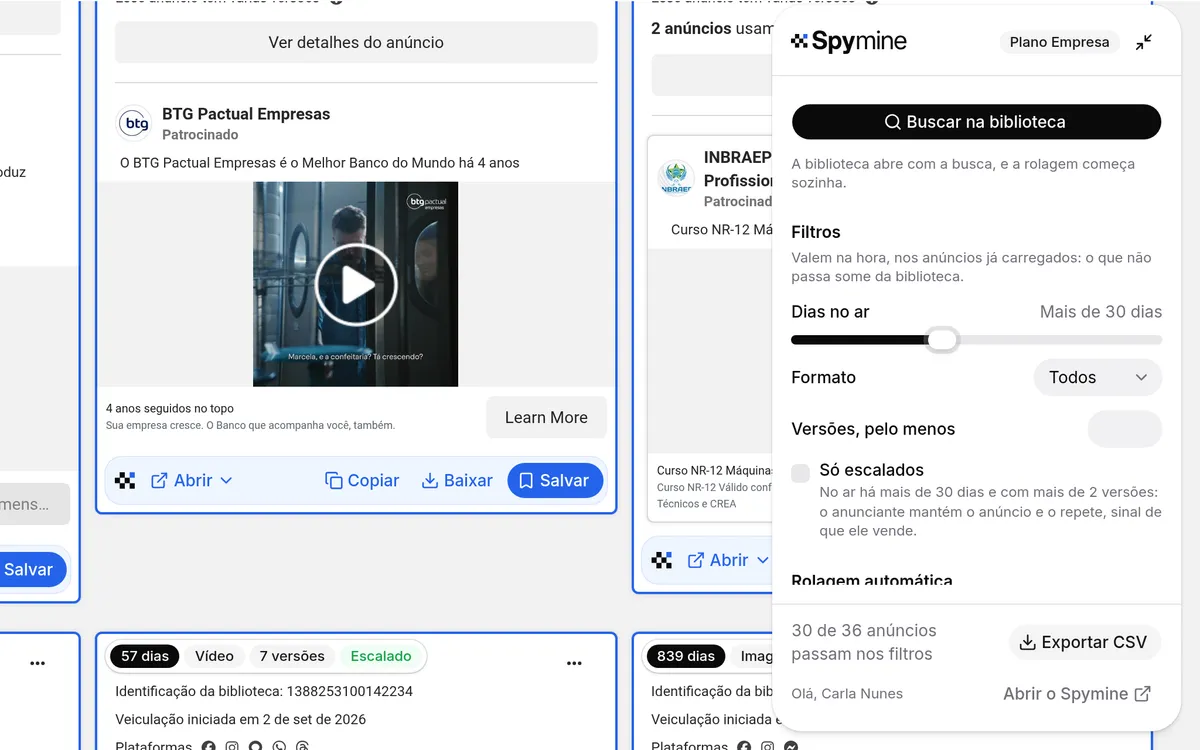Open the Abrir o Spymine link

pos(1077,694)
